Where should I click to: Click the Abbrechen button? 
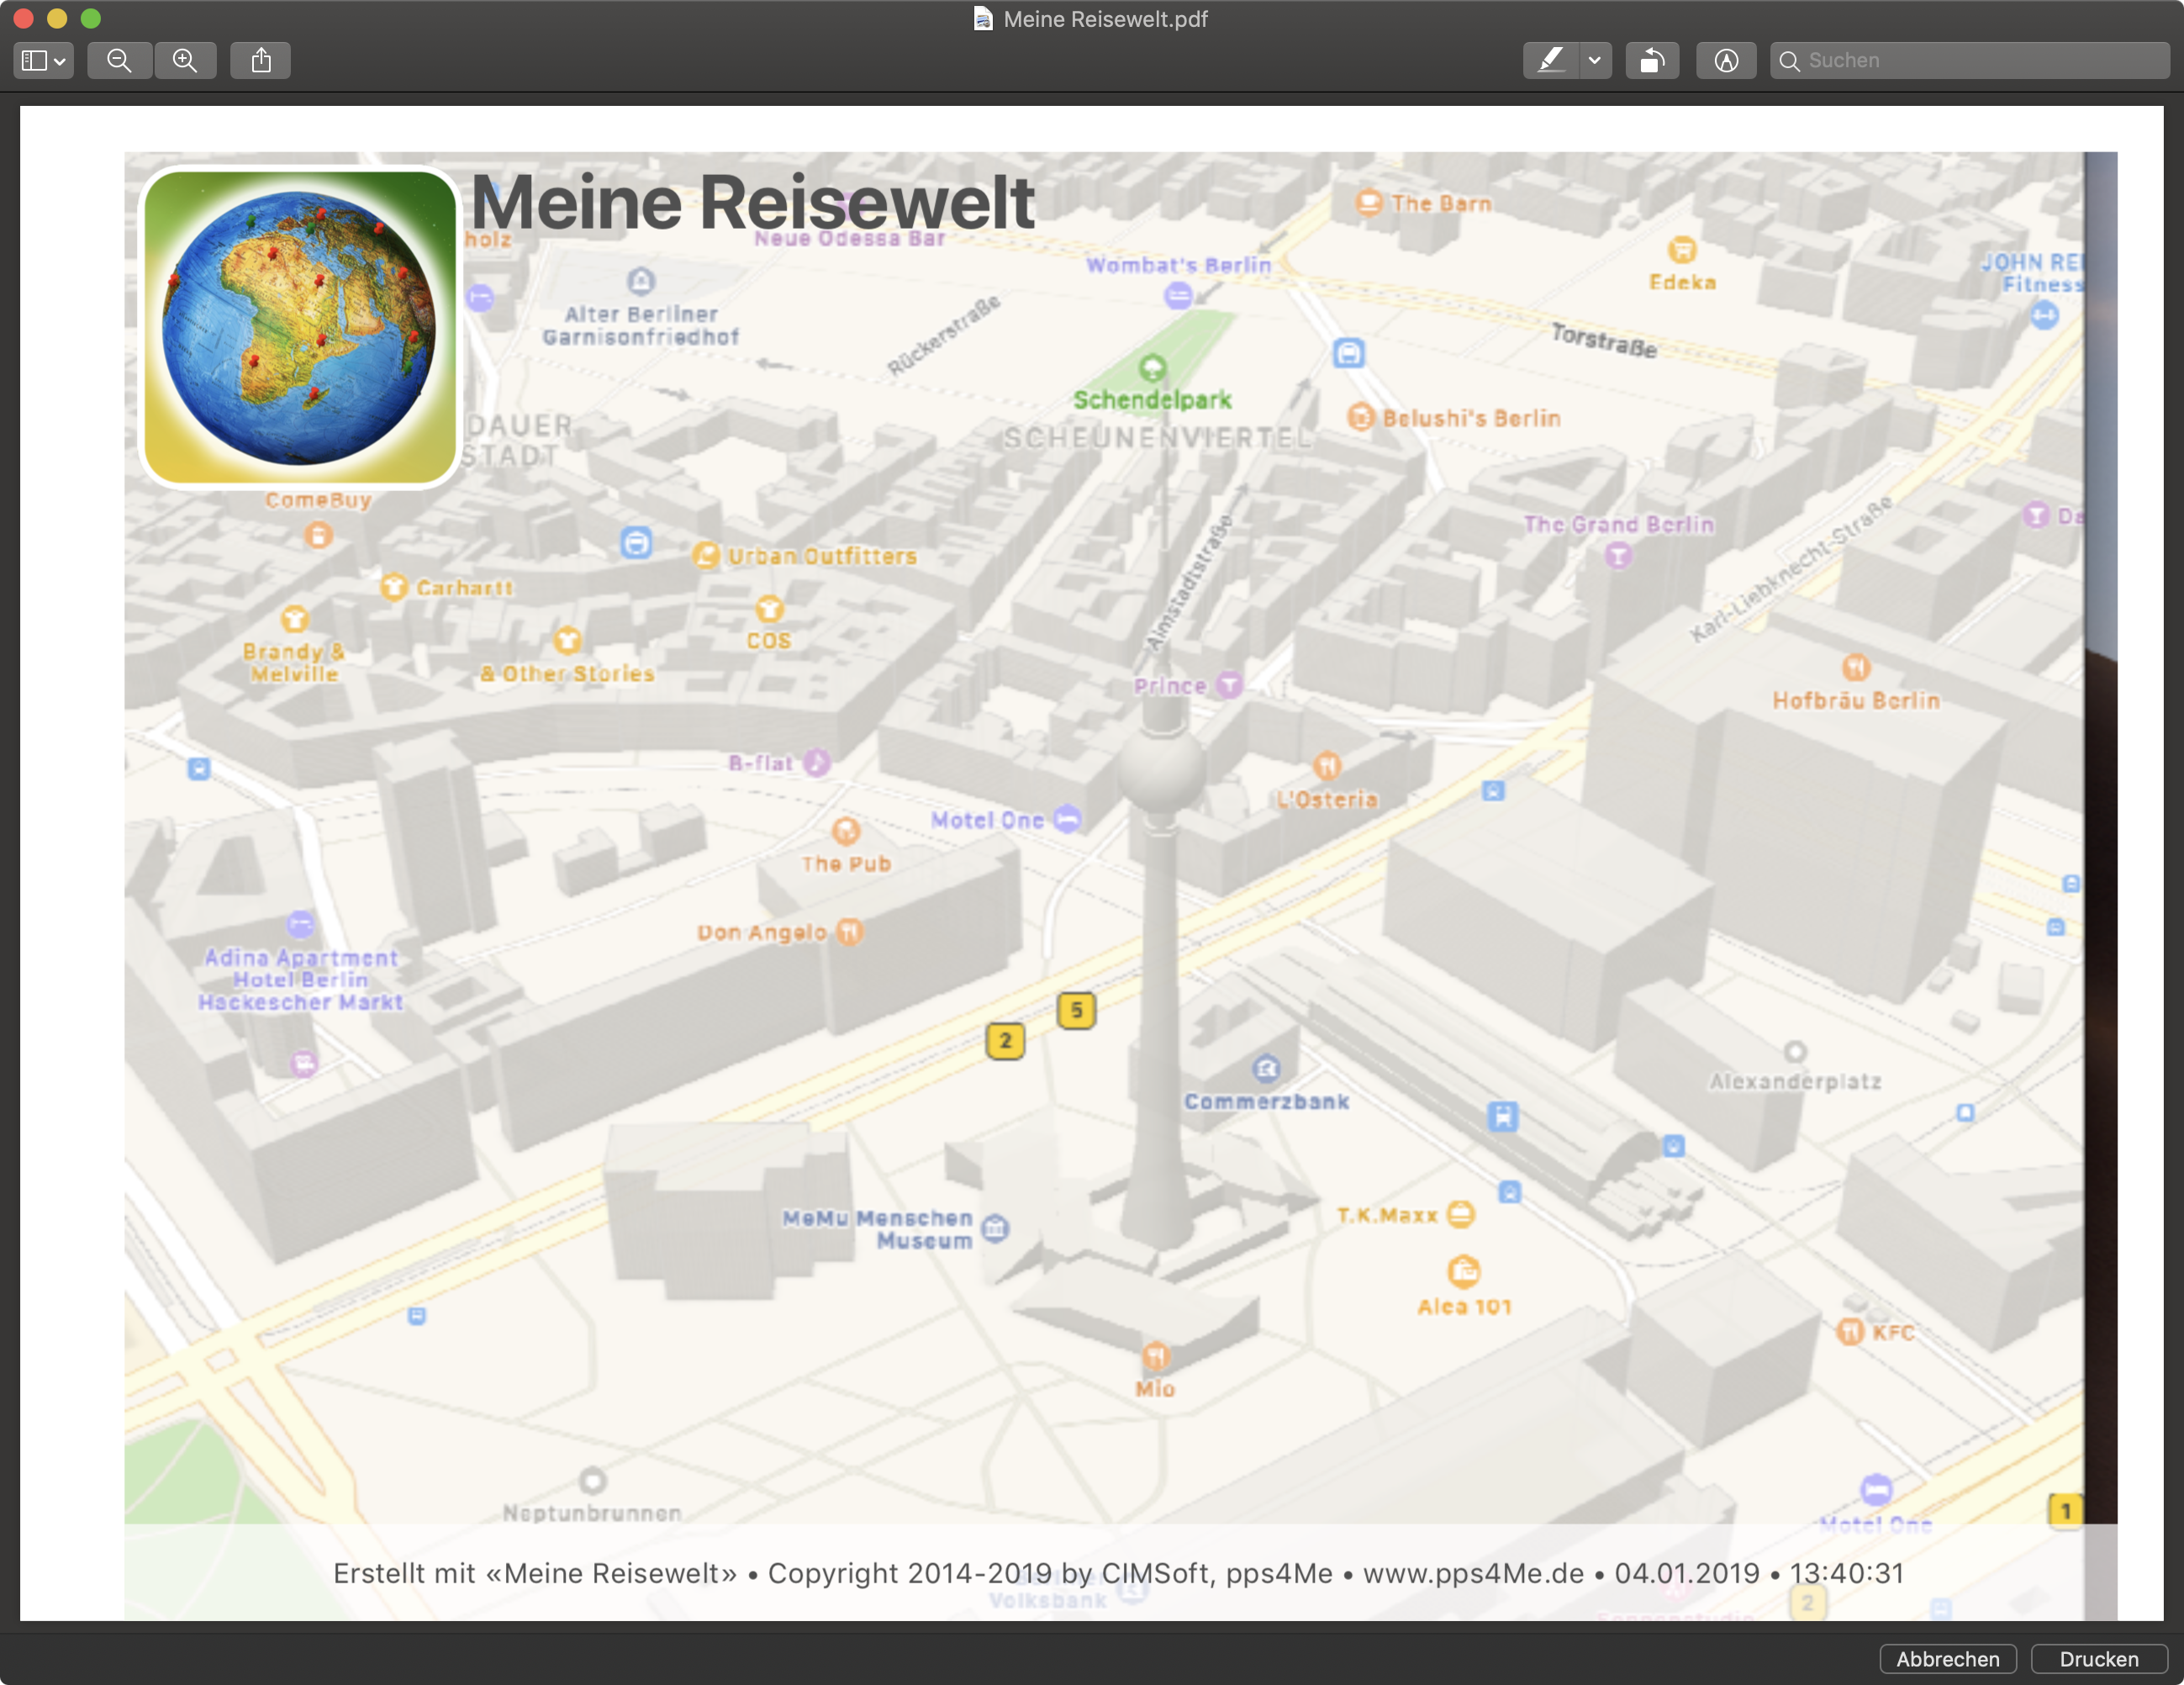[1948, 1659]
